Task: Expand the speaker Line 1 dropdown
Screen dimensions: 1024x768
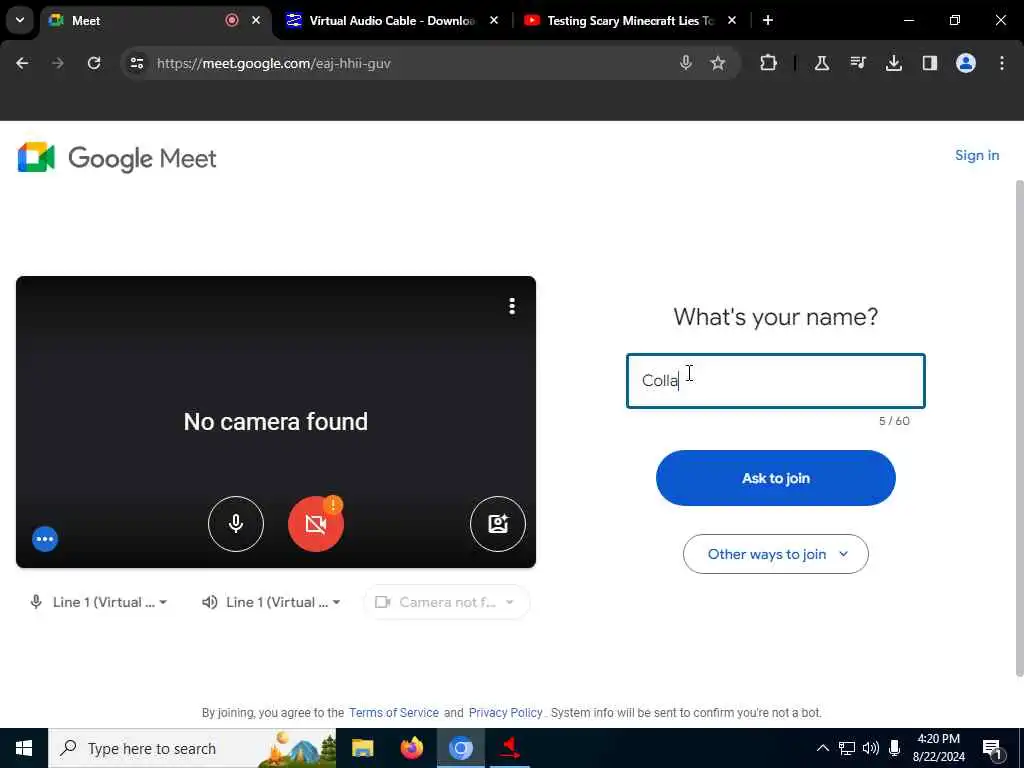Action: click(x=272, y=602)
